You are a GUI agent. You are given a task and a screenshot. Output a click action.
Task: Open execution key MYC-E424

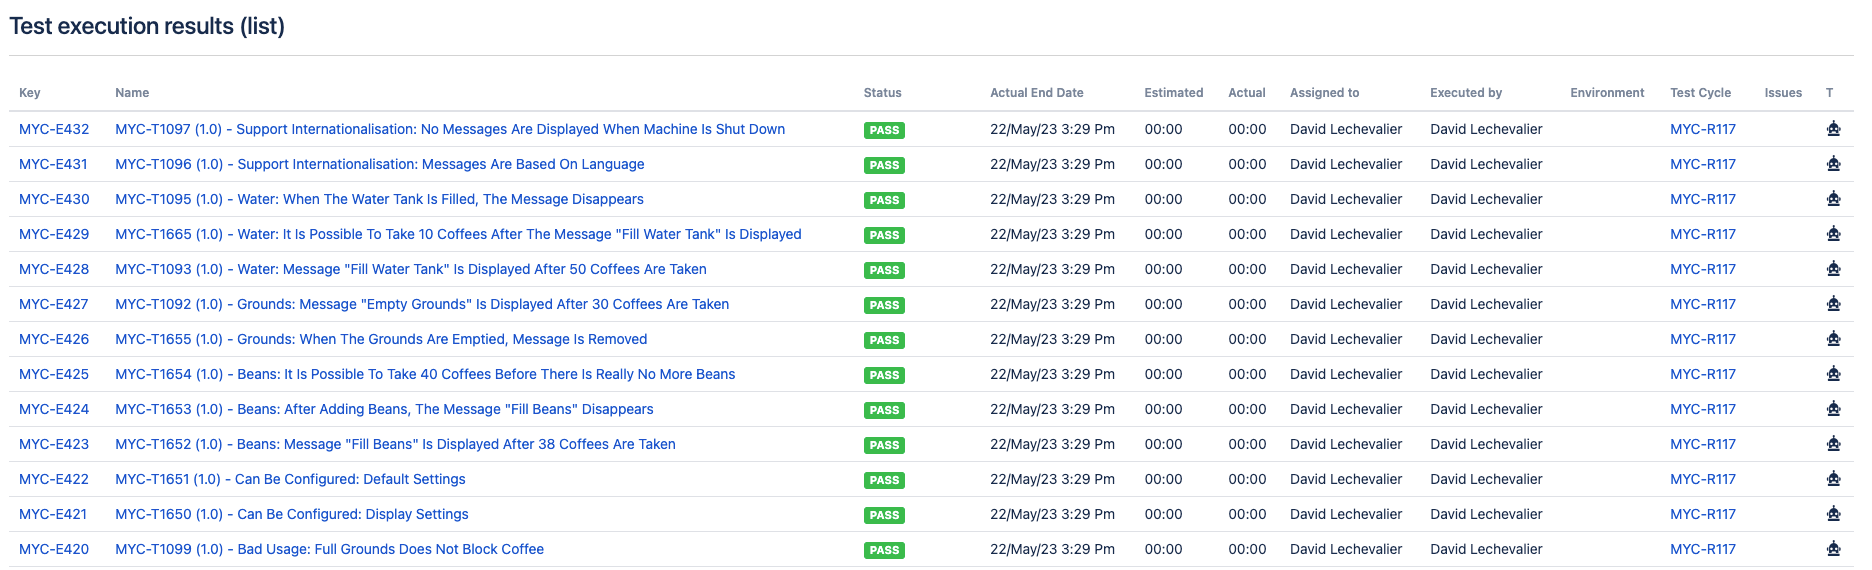coord(54,409)
